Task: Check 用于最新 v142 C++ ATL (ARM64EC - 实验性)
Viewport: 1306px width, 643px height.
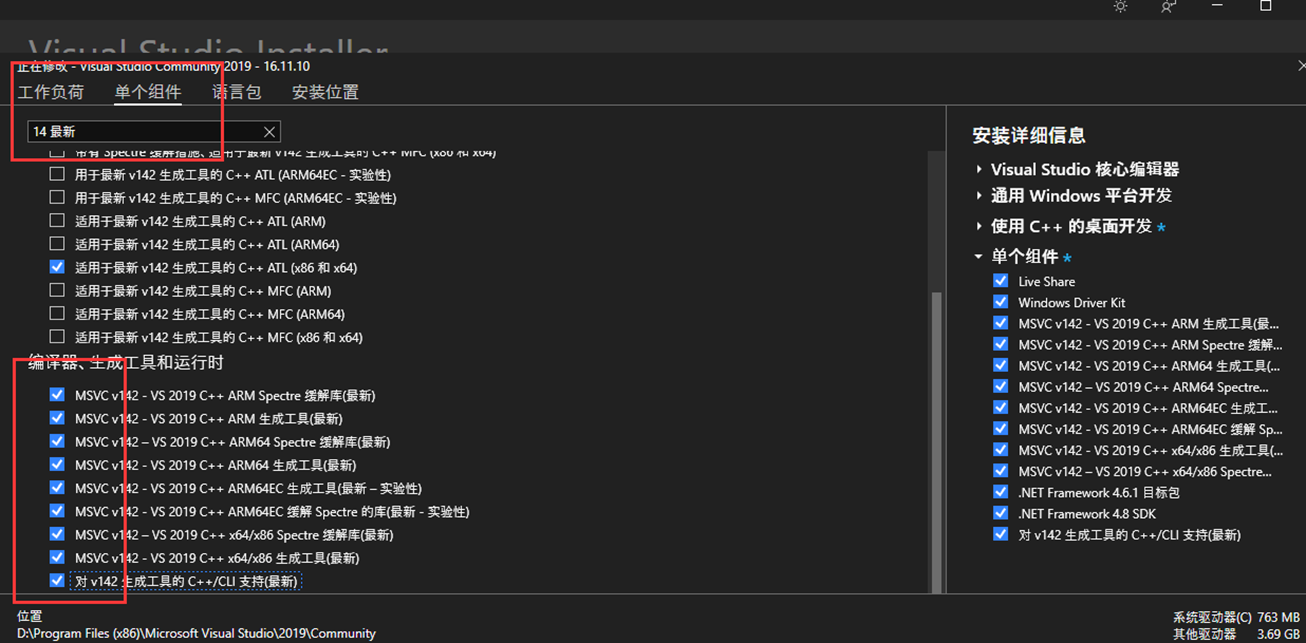Action: coord(57,174)
